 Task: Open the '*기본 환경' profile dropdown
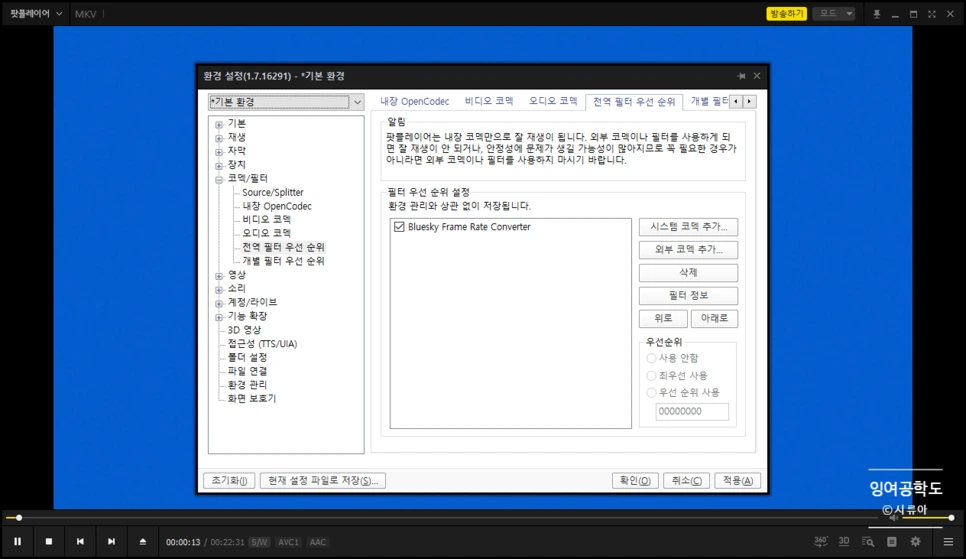click(x=286, y=102)
